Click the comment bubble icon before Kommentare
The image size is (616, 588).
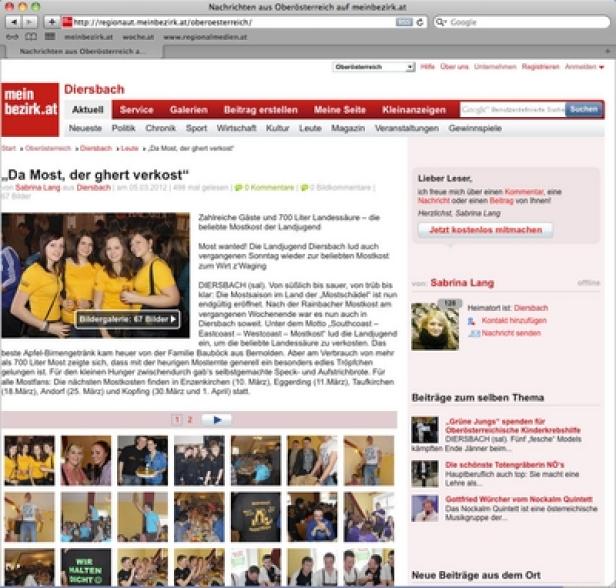pos(238,188)
